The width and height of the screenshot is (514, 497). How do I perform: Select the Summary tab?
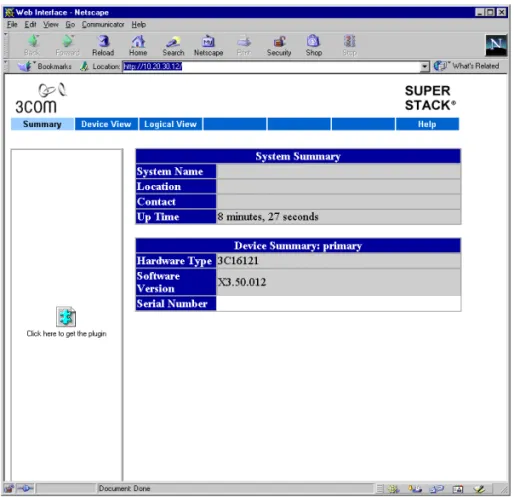point(42,124)
